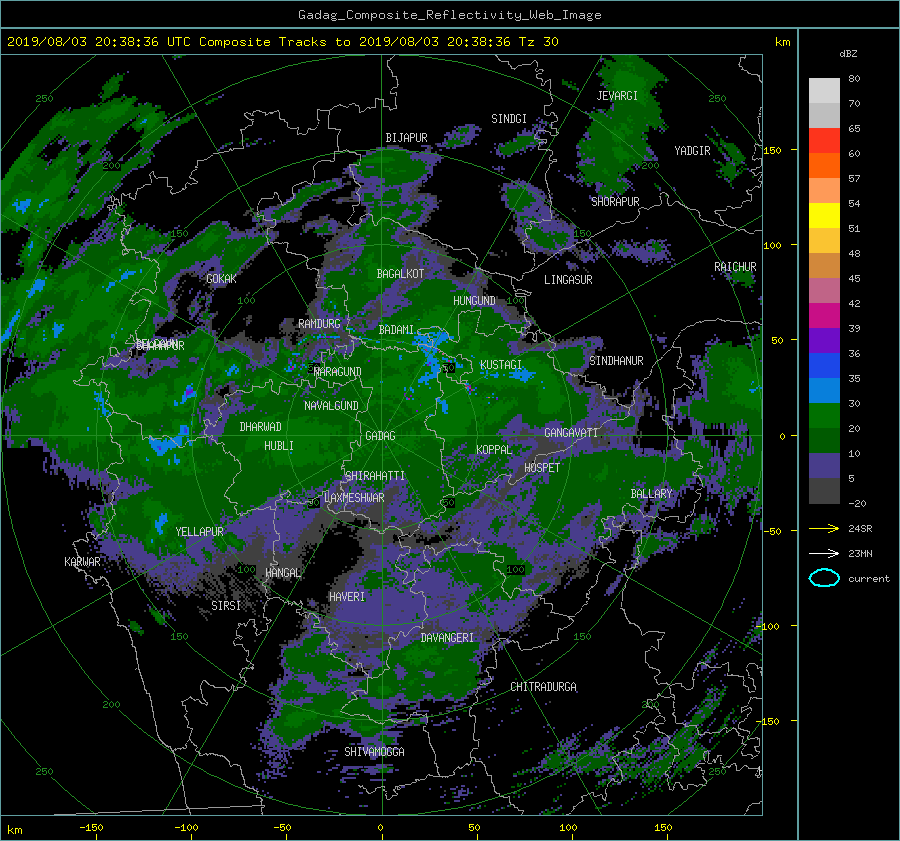Image resolution: width=900 pixels, height=841 pixels.
Task: Click the 20 dBZ green color swatch
Action: tap(824, 416)
